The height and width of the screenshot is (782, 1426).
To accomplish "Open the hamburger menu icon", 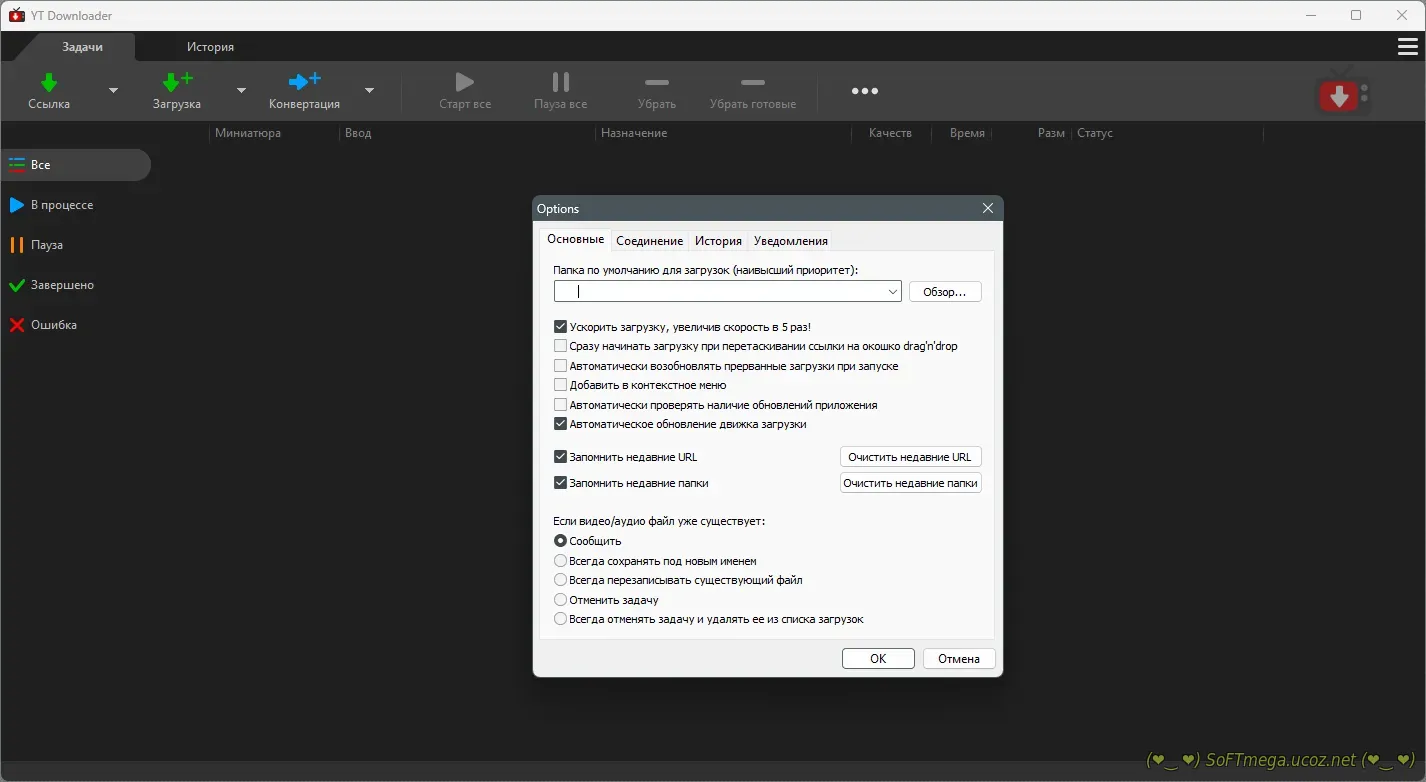I will pyautogui.click(x=1407, y=47).
